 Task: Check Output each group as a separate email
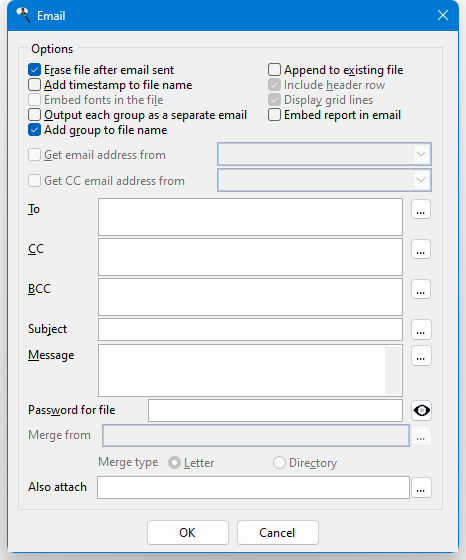34,115
